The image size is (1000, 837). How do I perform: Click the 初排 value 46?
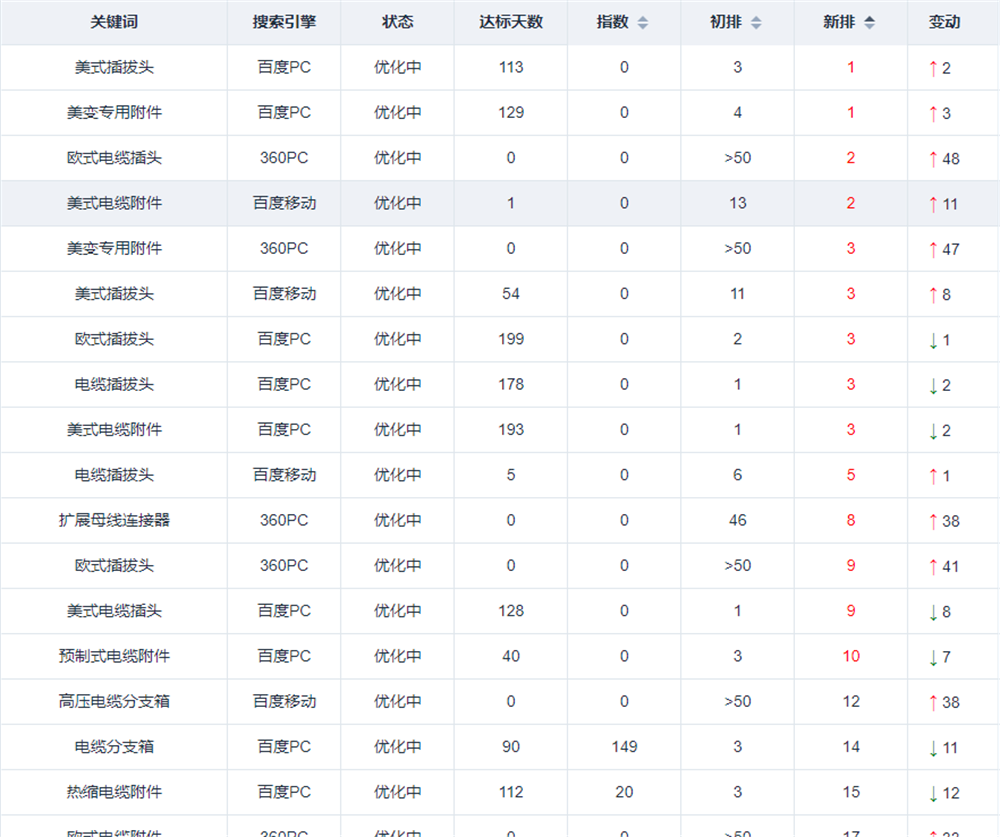(x=738, y=520)
